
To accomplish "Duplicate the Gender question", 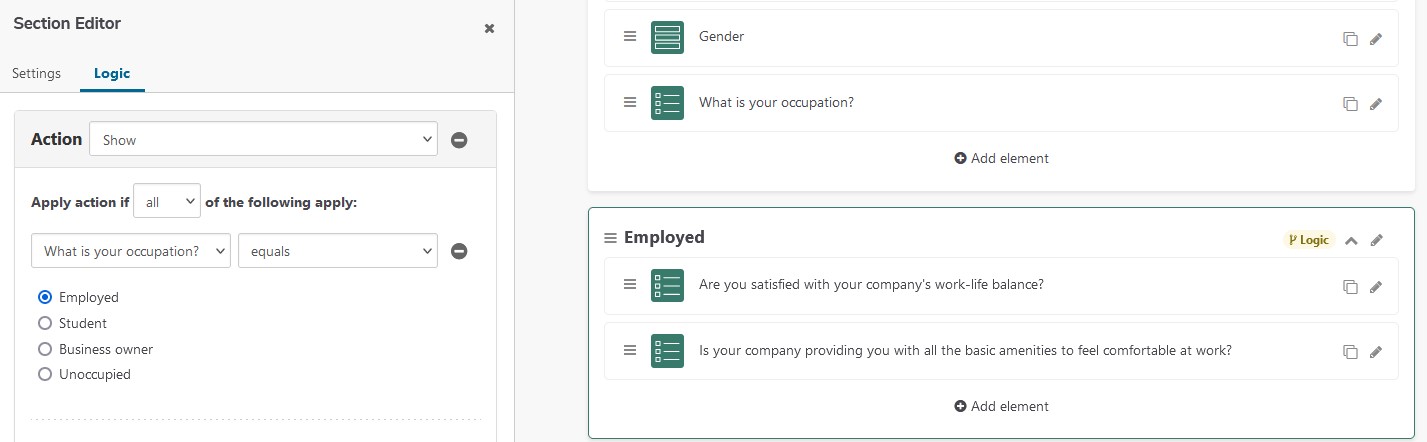I will pyautogui.click(x=1350, y=39).
